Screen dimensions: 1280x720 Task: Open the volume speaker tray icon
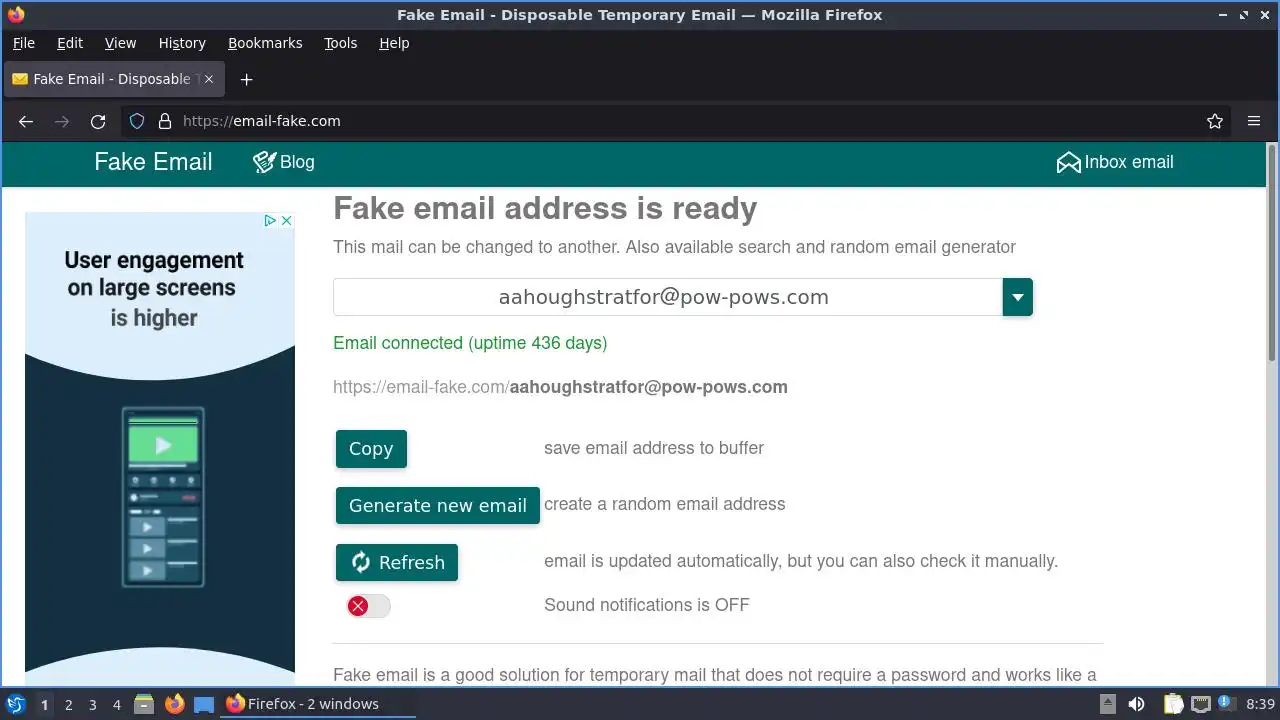pyautogui.click(x=1136, y=704)
